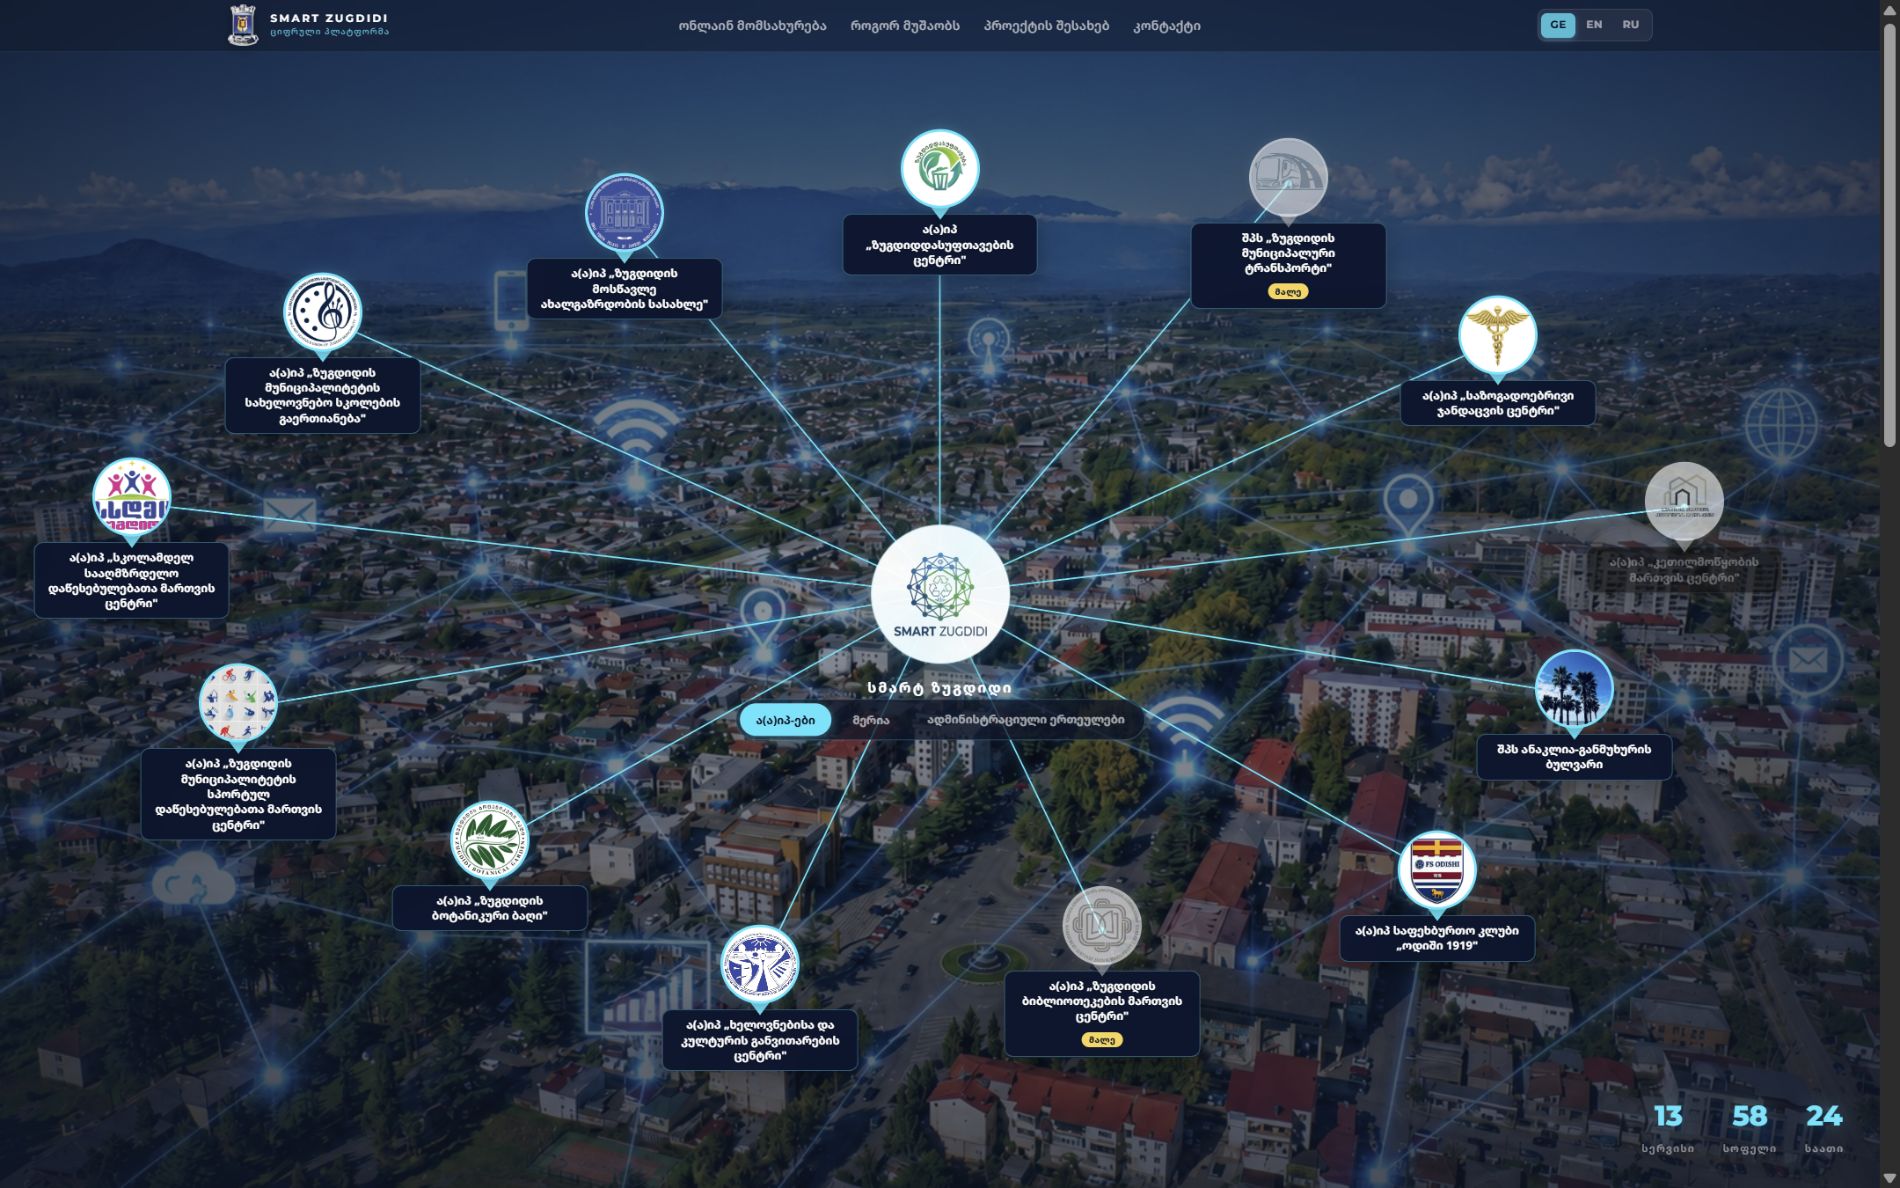The width and height of the screenshot is (1900, 1188).
Task: Open the ზუგდიდის ბოტანიკური ბაღი label card
Action: click(x=489, y=908)
